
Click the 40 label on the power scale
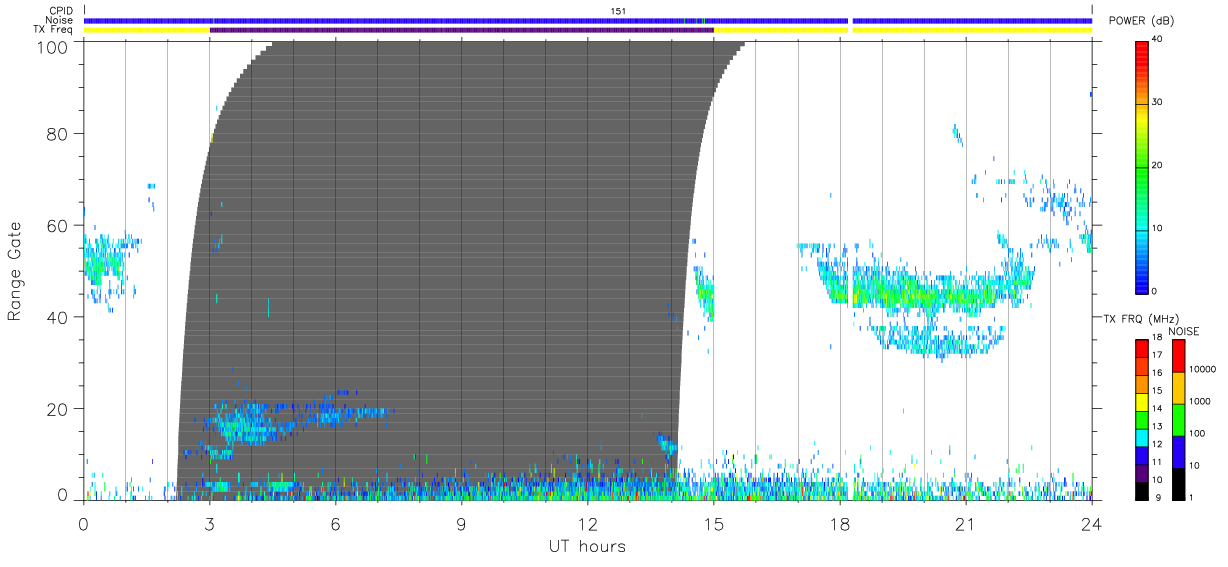pos(1158,41)
